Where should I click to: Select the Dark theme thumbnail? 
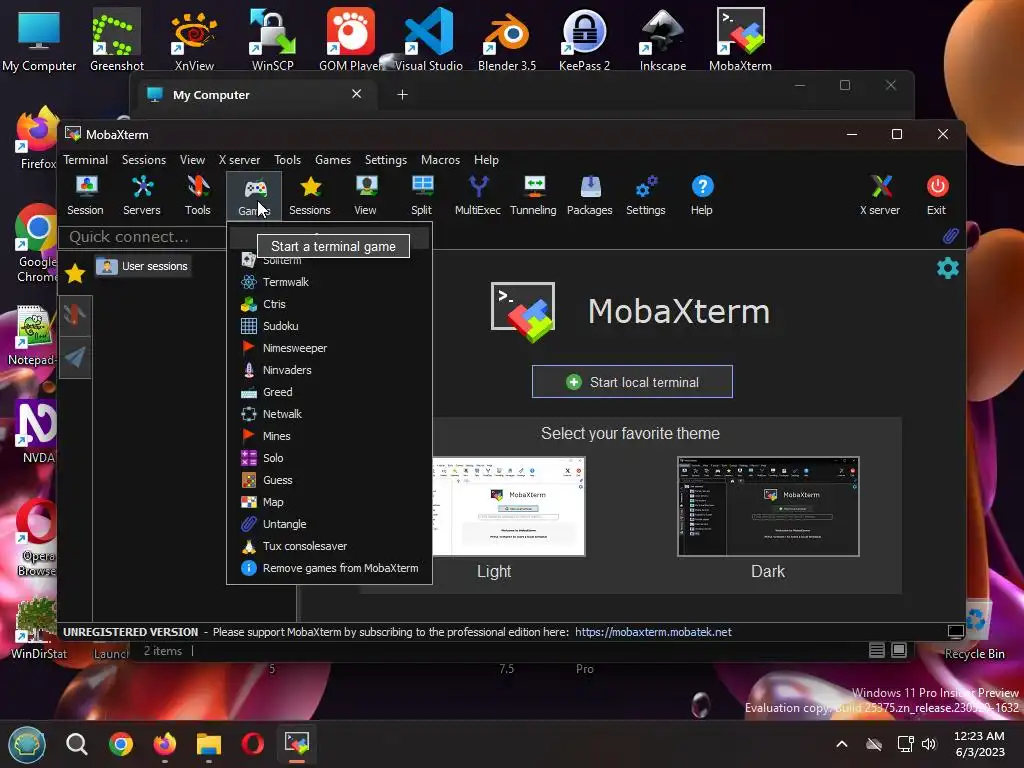(x=768, y=507)
